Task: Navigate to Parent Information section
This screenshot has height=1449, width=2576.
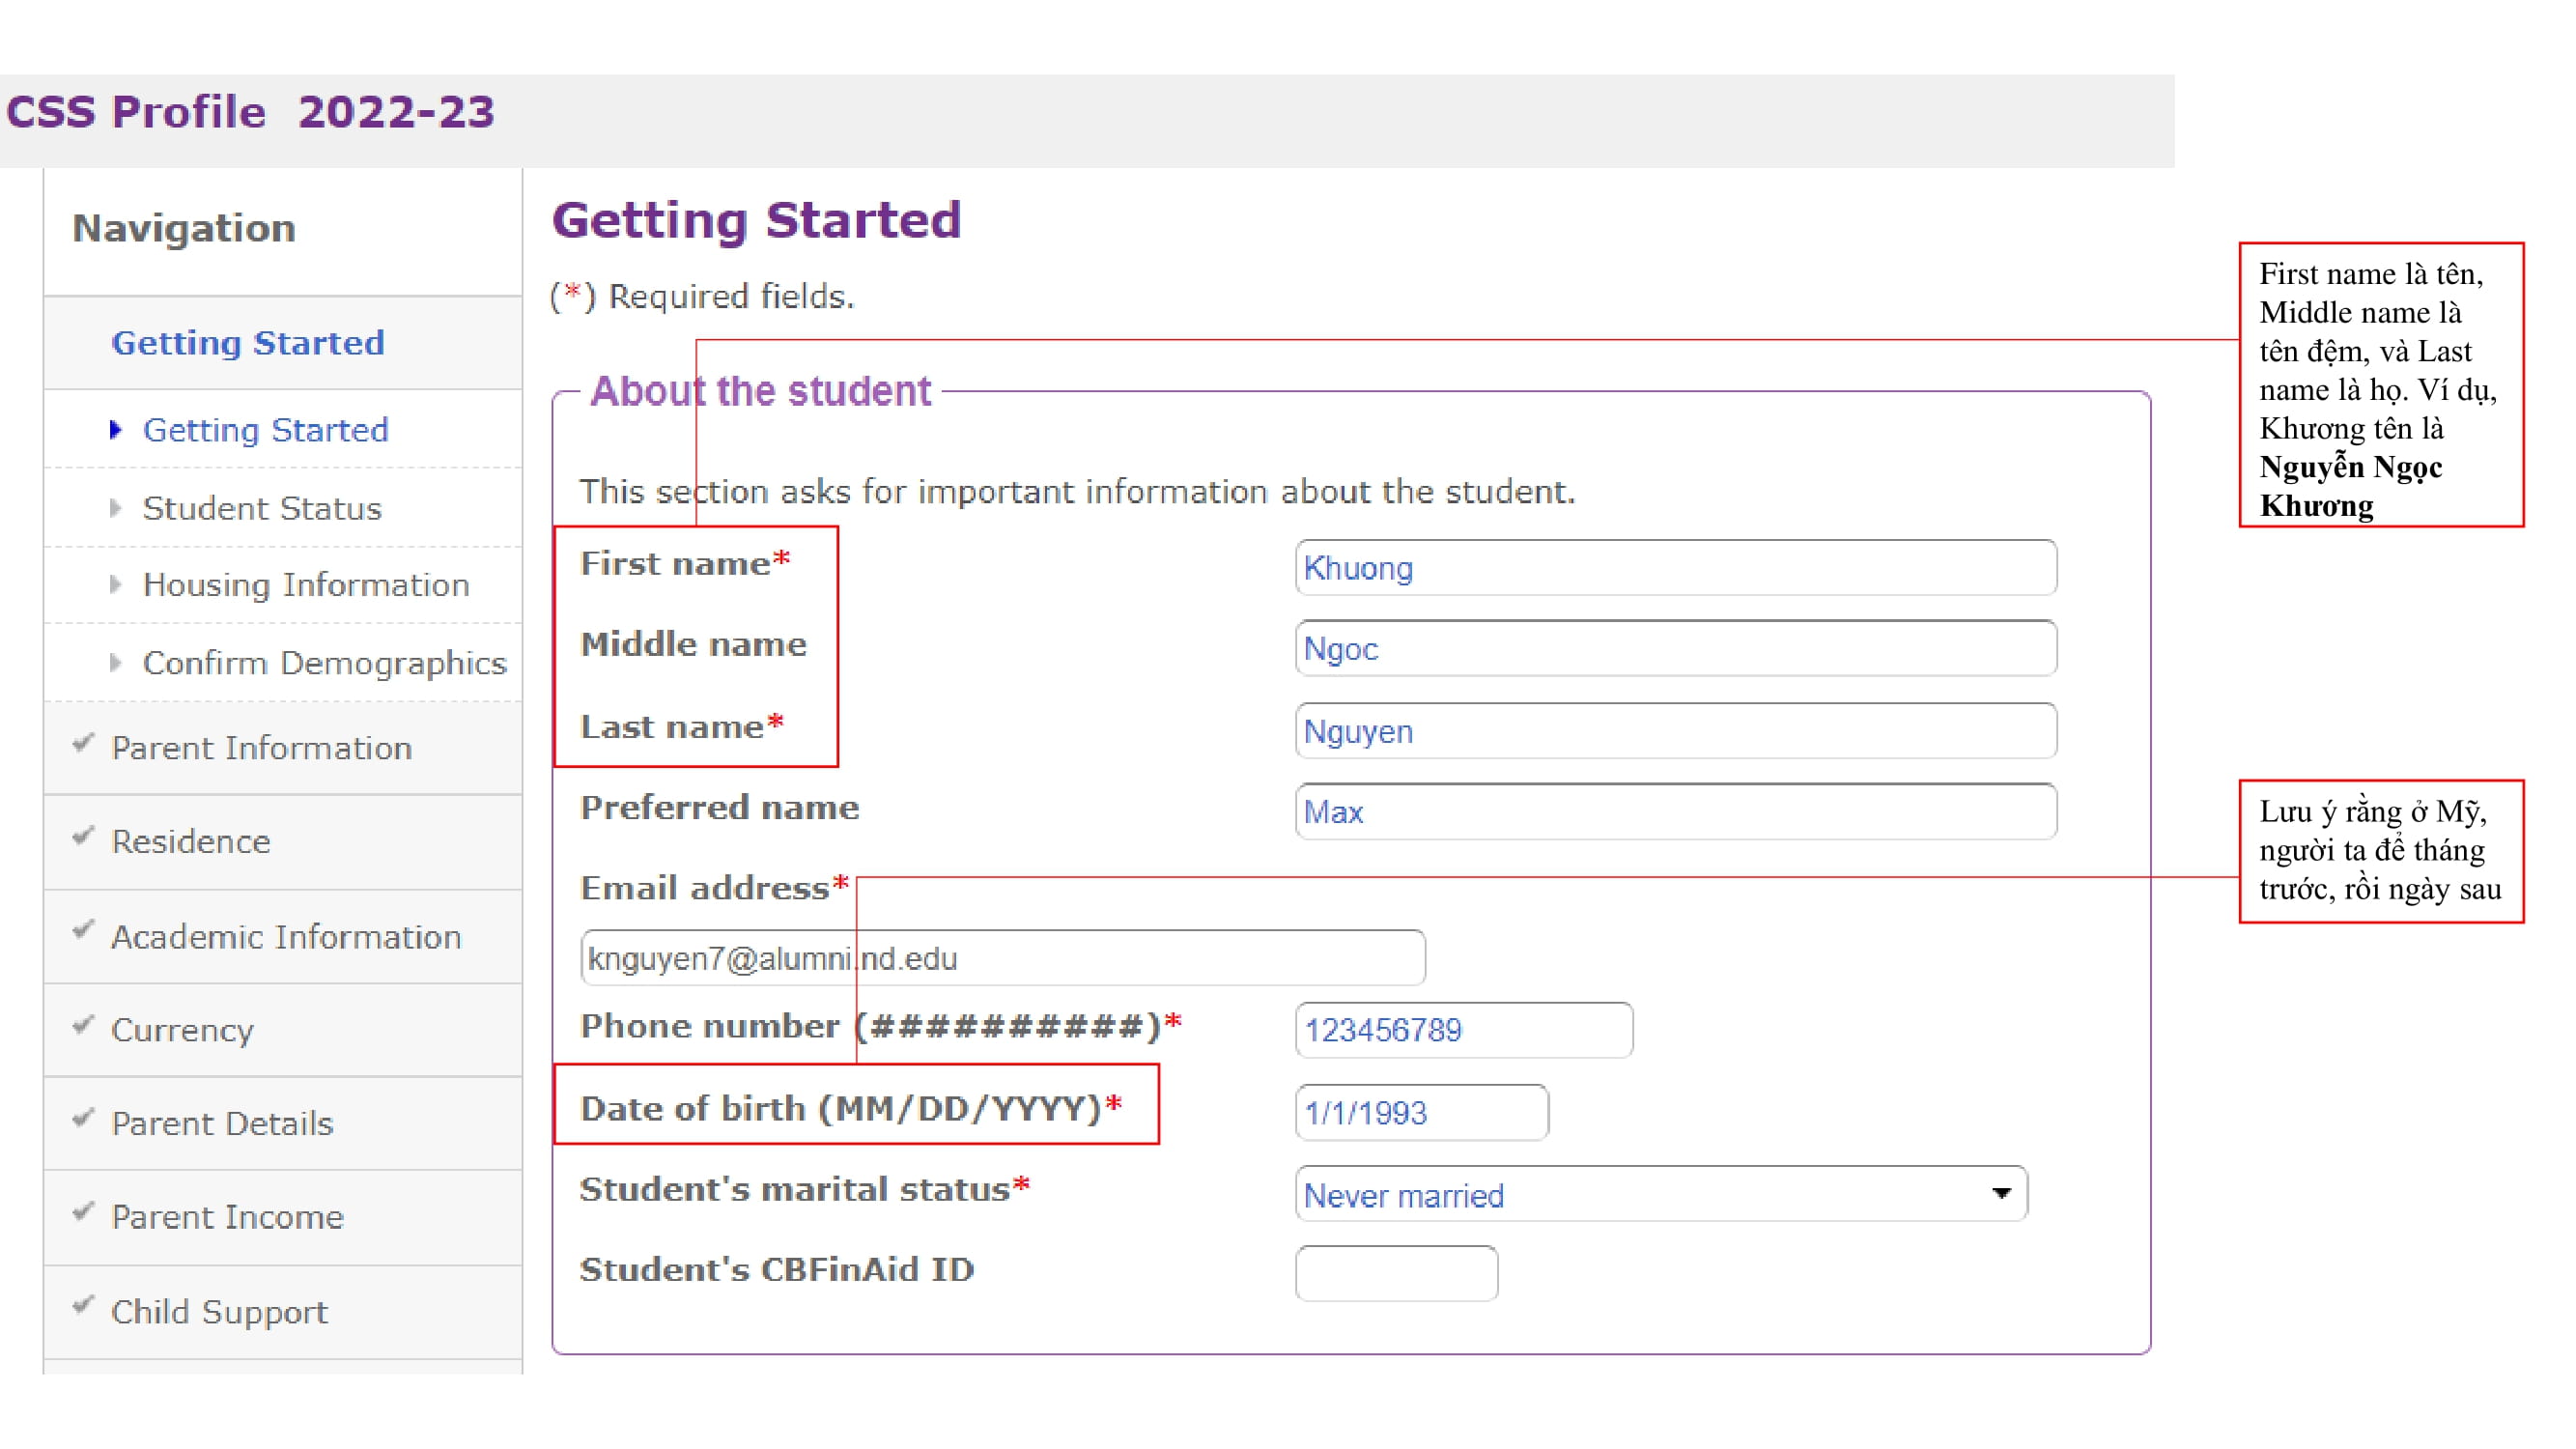Action: point(262,747)
